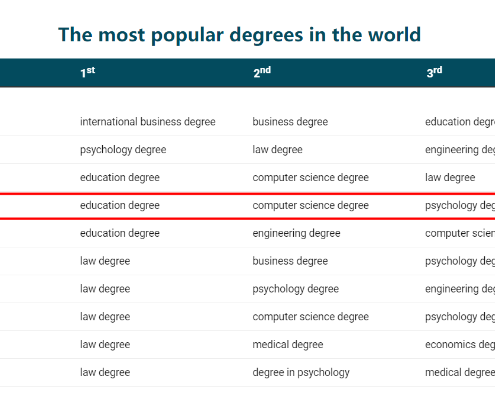Click the 1st column header
495x396 pixels.
click(88, 72)
